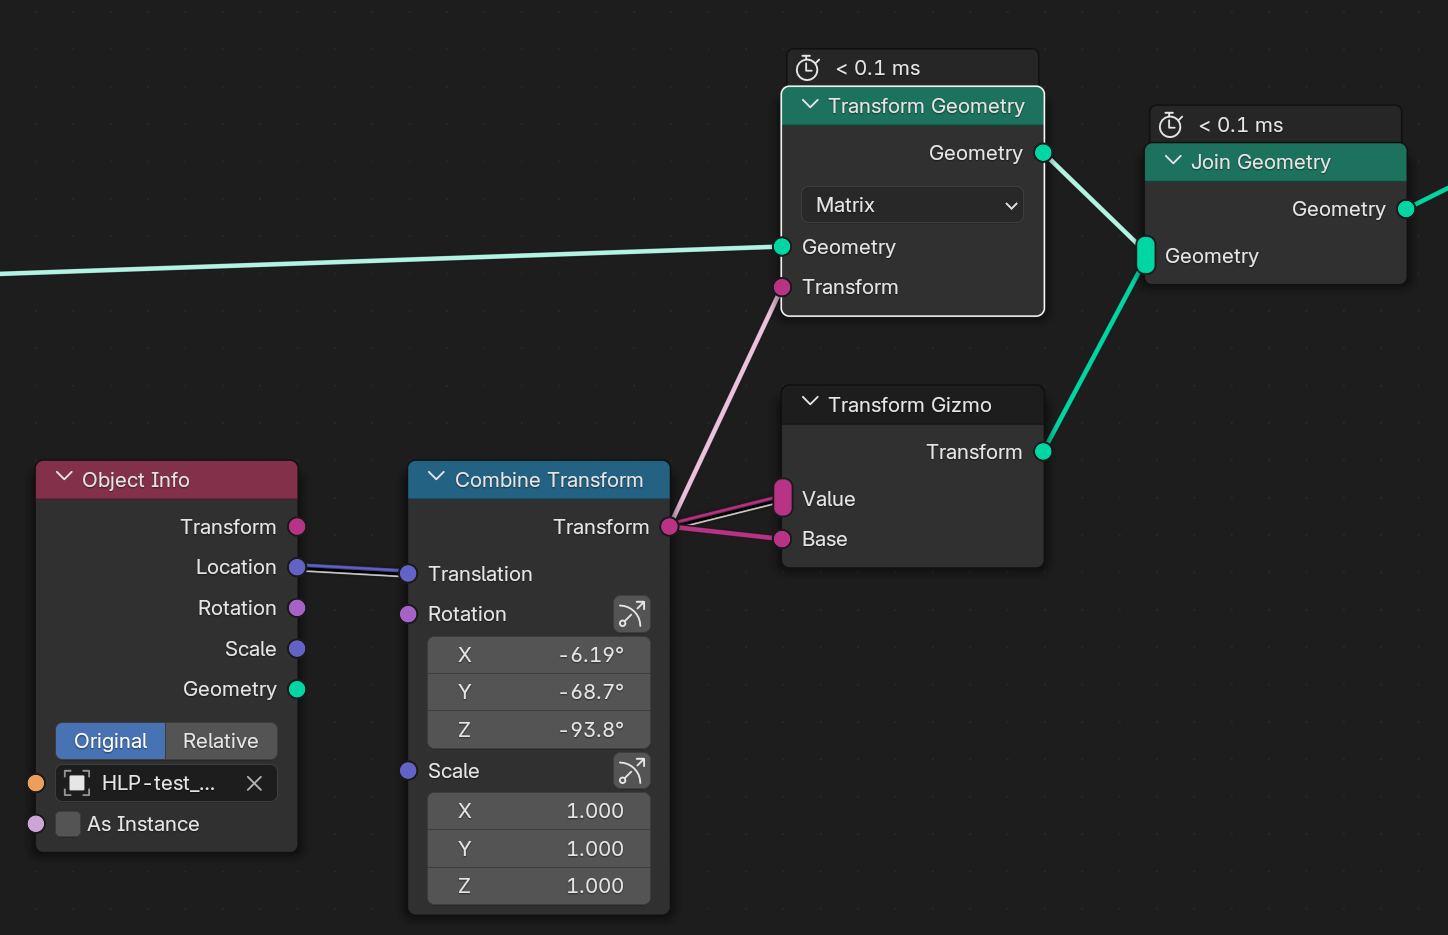Click the object icon in the HLP-test field
The height and width of the screenshot is (935, 1448).
coord(77,783)
